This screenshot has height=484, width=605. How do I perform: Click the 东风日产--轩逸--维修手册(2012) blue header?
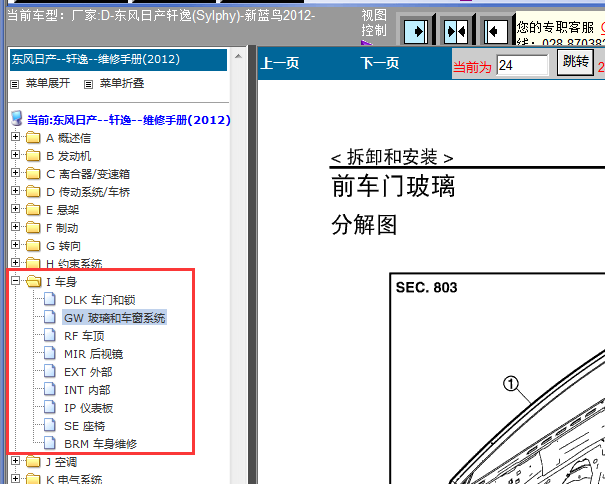point(118,59)
